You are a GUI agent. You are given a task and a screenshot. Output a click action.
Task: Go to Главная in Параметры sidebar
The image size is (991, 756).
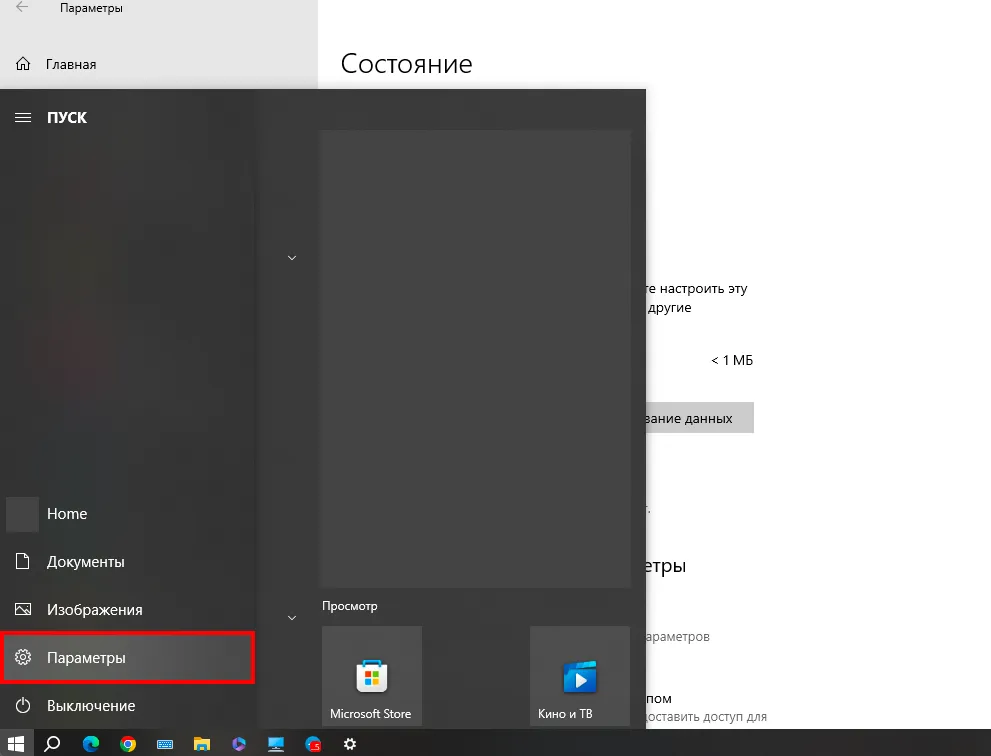click(159, 64)
